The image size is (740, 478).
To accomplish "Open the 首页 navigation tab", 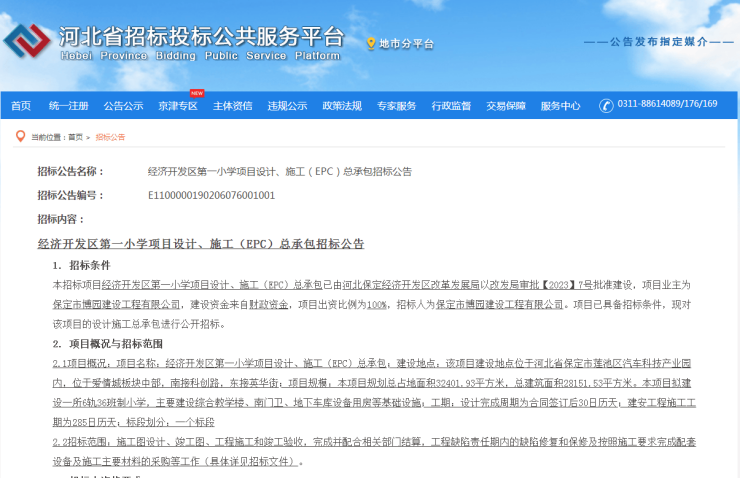I will point(21,106).
